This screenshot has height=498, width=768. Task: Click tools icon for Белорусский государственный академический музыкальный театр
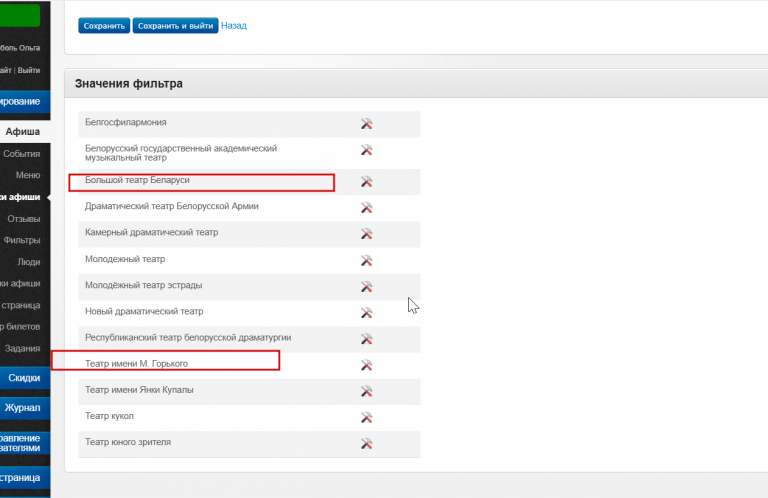pyautogui.click(x=366, y=150)
